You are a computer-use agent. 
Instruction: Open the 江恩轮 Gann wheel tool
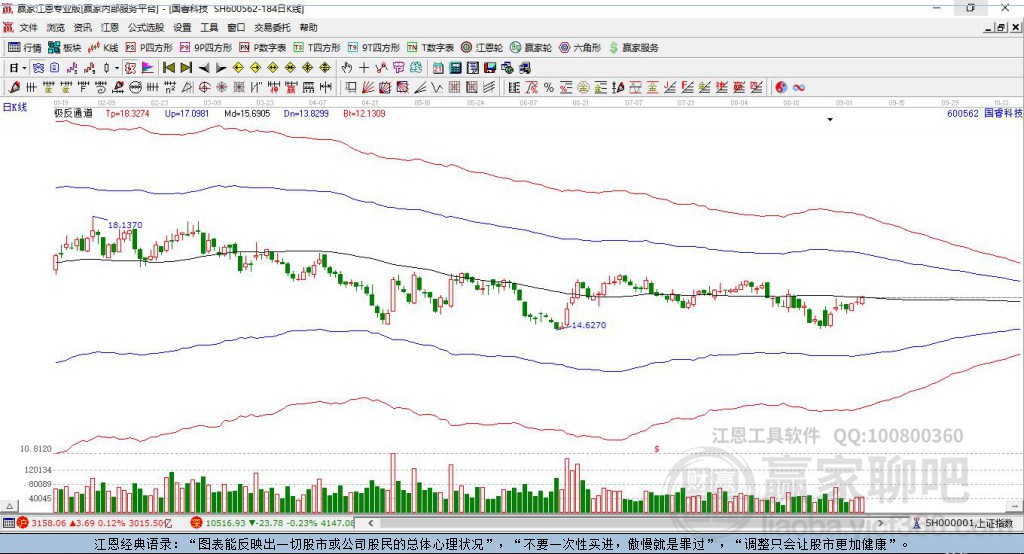pyautogui.click(x=481, y=48)
